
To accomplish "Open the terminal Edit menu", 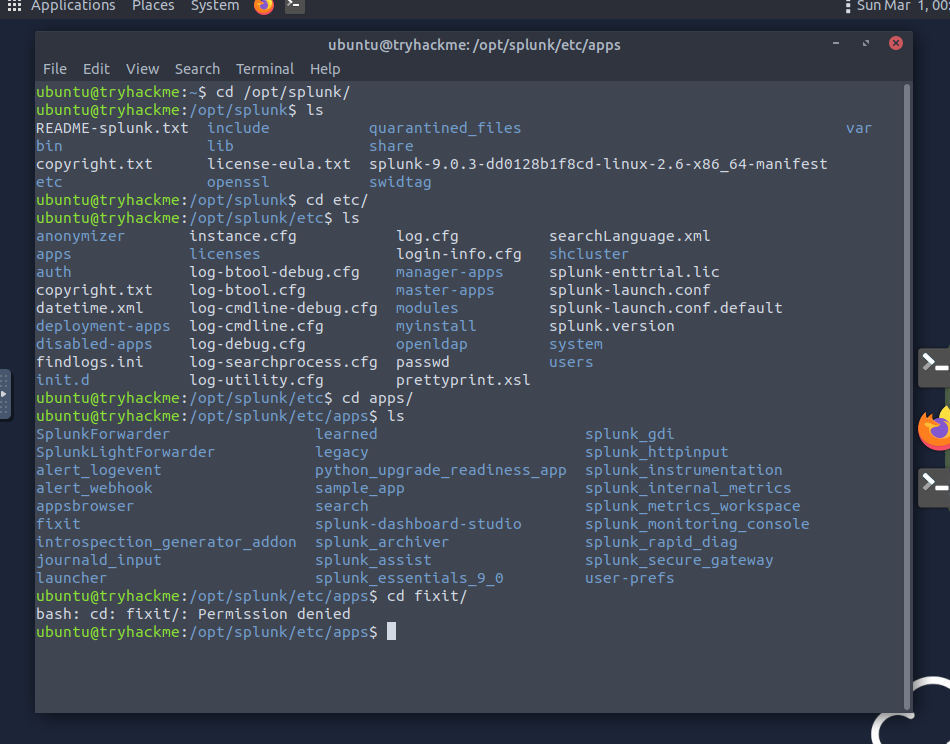I will coord(97,69).
